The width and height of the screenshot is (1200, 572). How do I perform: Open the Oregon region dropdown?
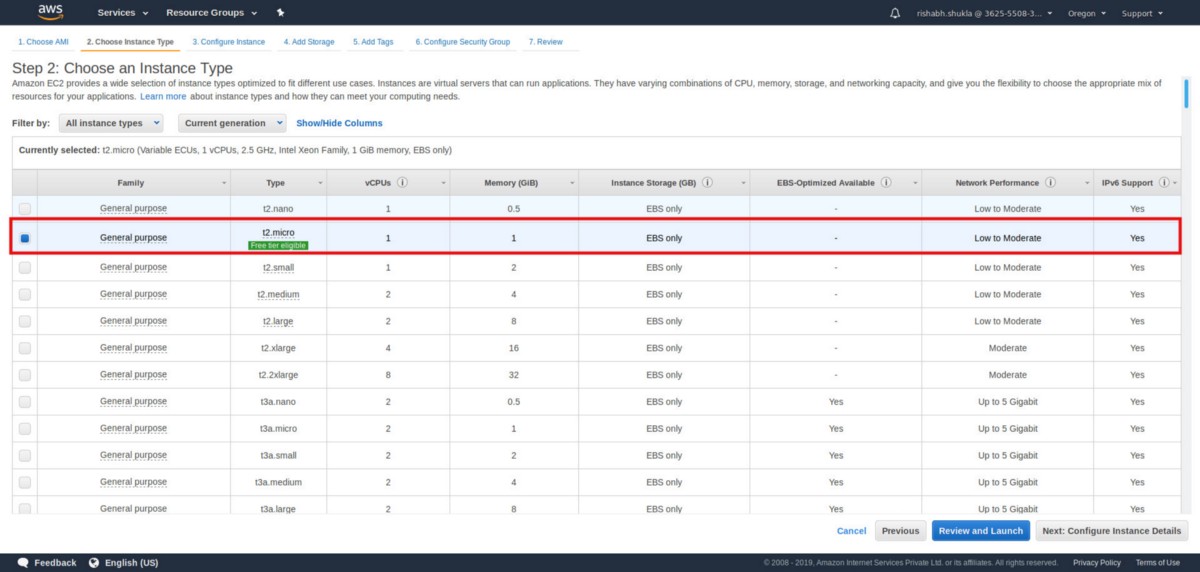click(x=1086, y=13)
